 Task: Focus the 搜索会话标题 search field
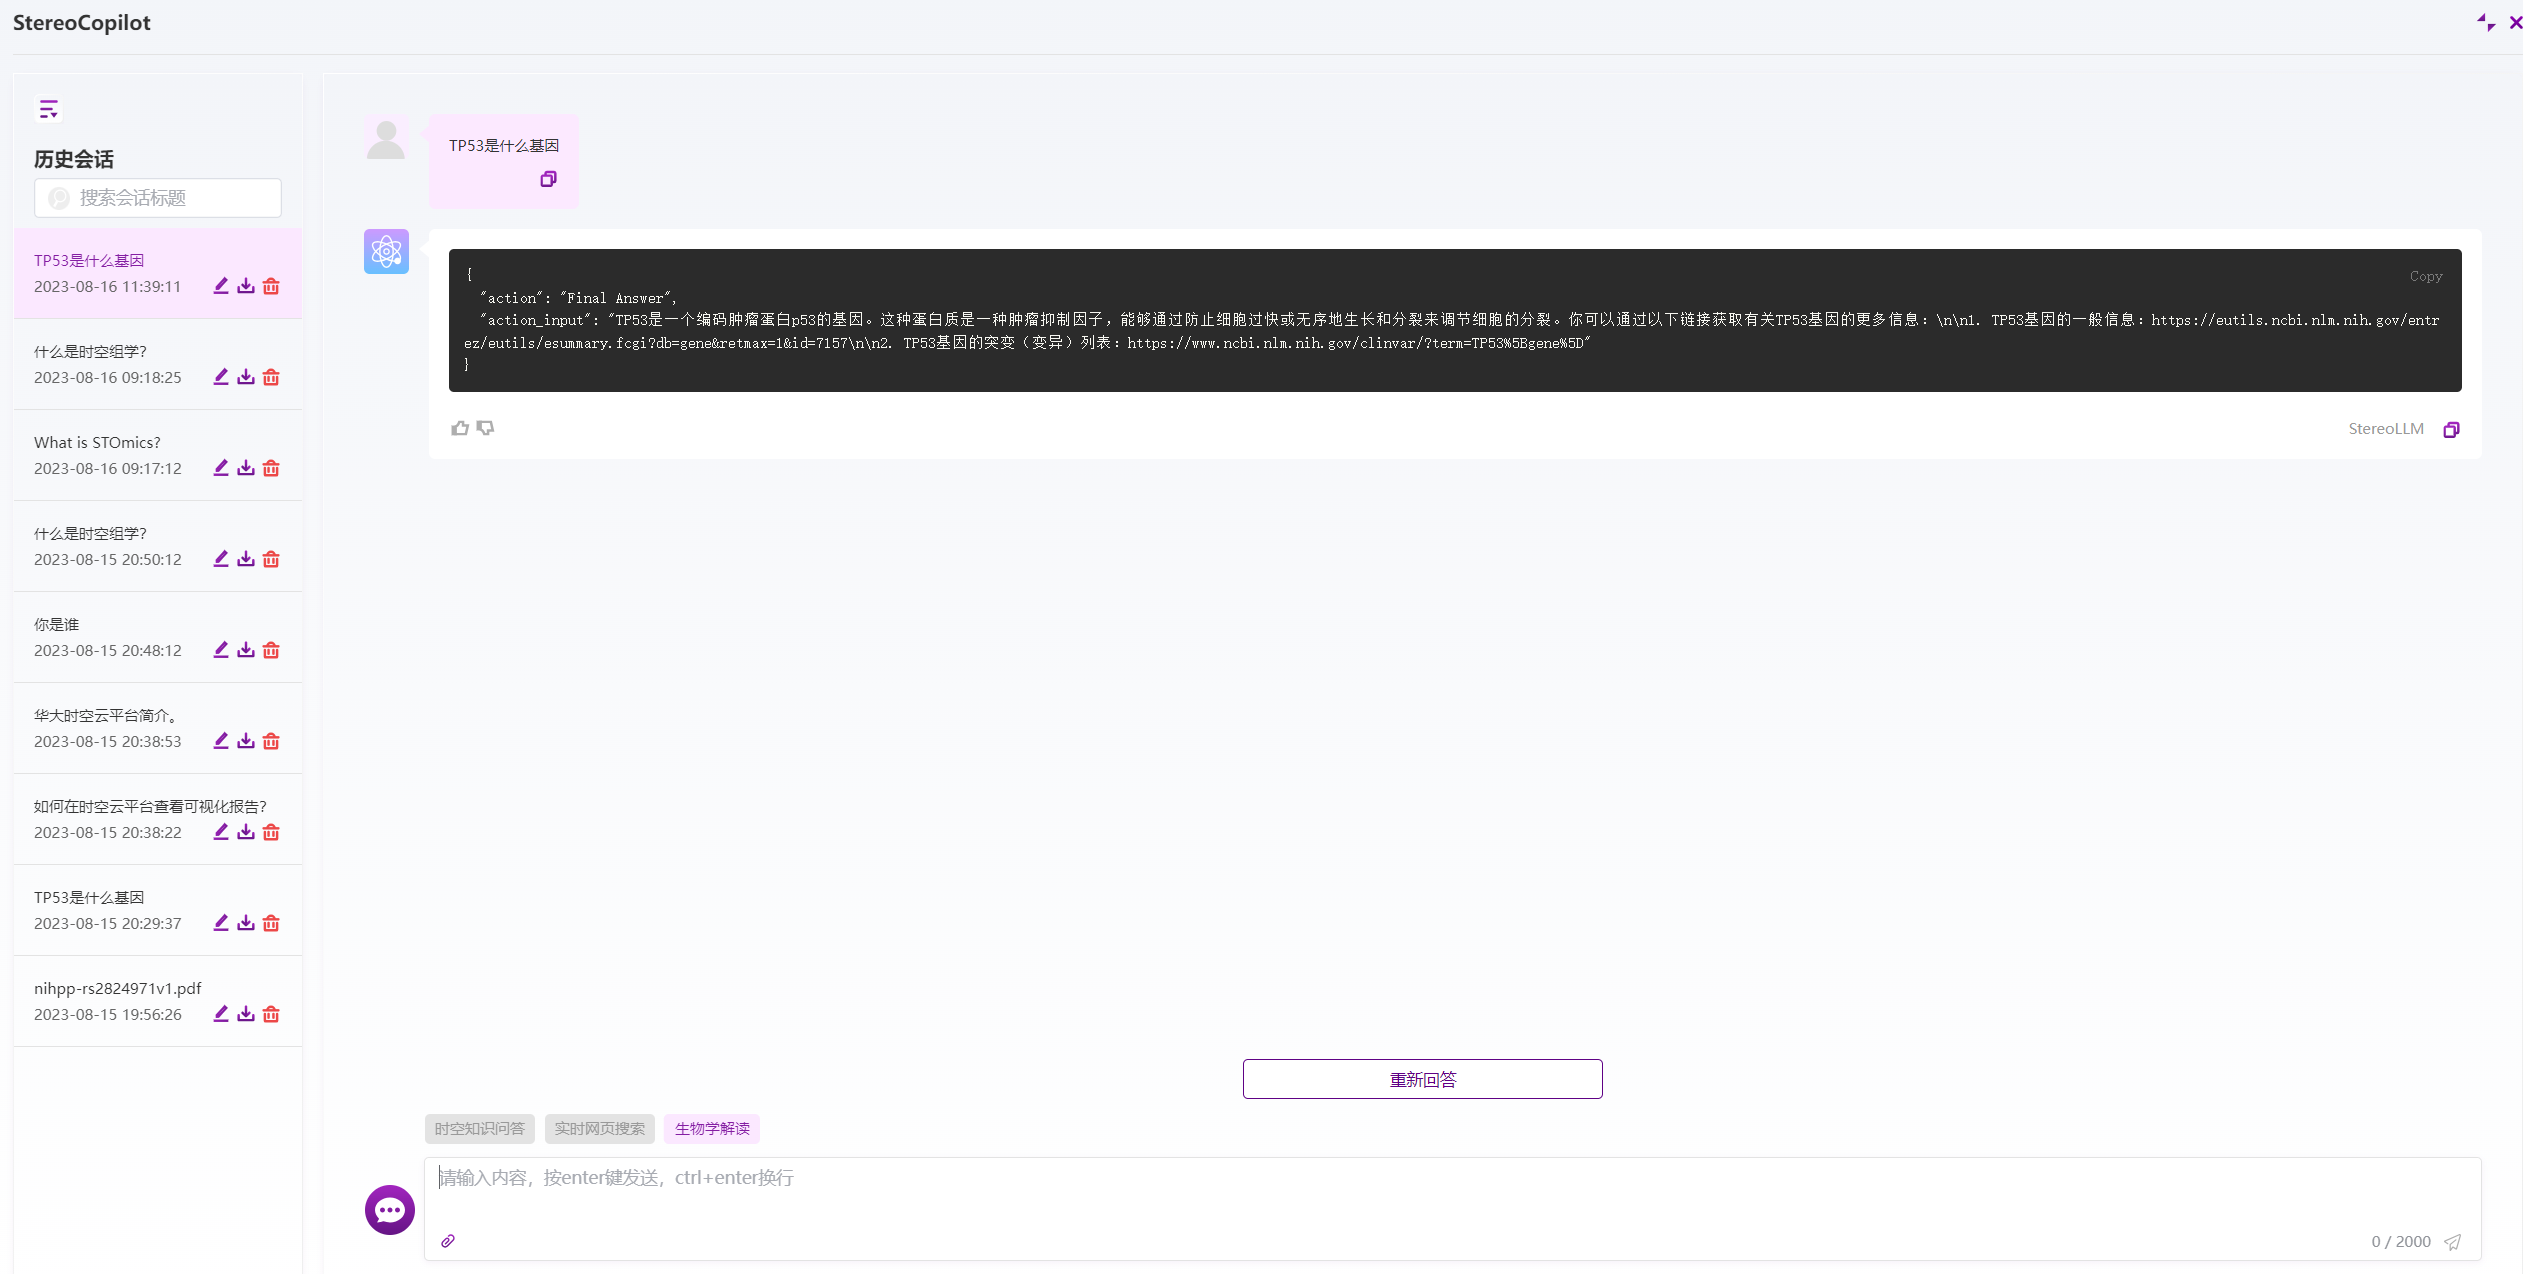(x=158, y=198)
